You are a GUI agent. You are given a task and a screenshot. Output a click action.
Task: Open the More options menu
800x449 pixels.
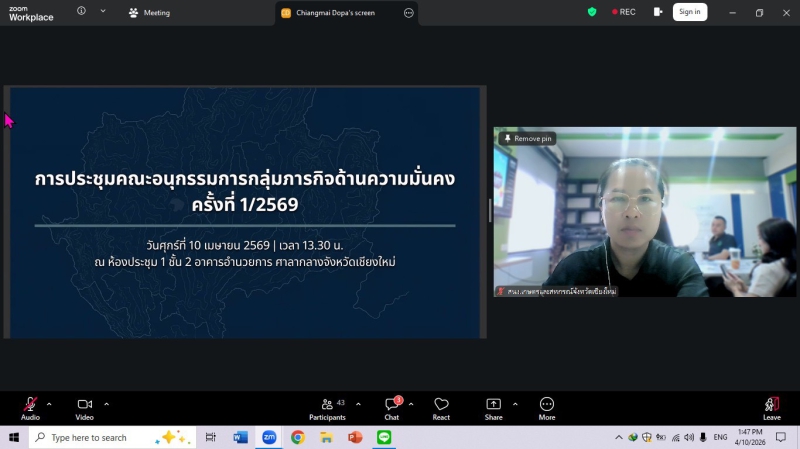547,405
